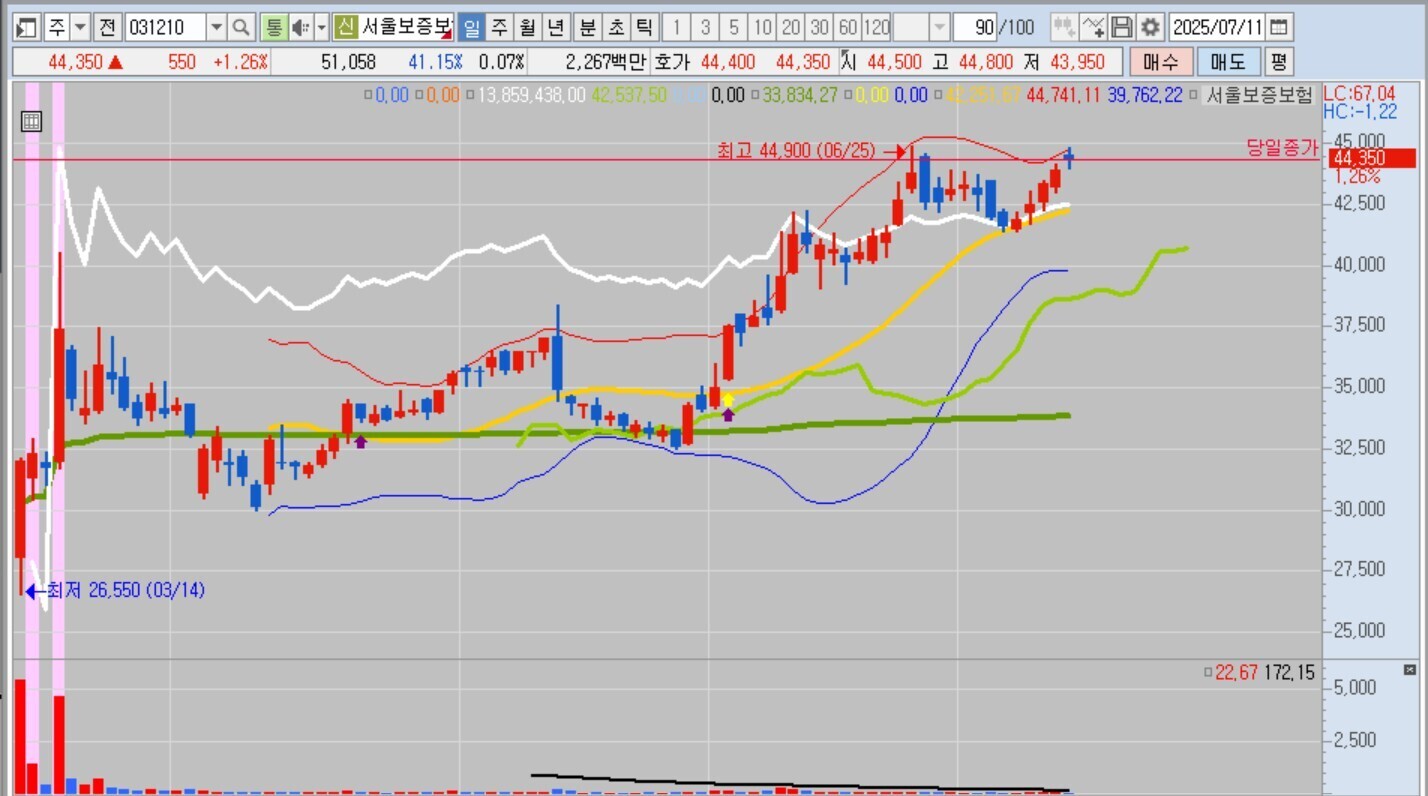Open the speaker options dropdown arrow
The width and height of the screenshot is (1428, 796).
pos(322,27)
